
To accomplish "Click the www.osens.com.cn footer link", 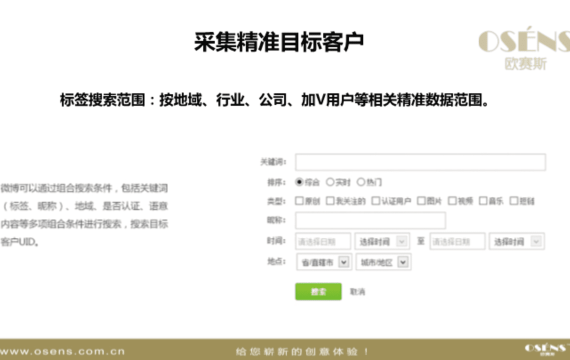I will tap(63, 351).
